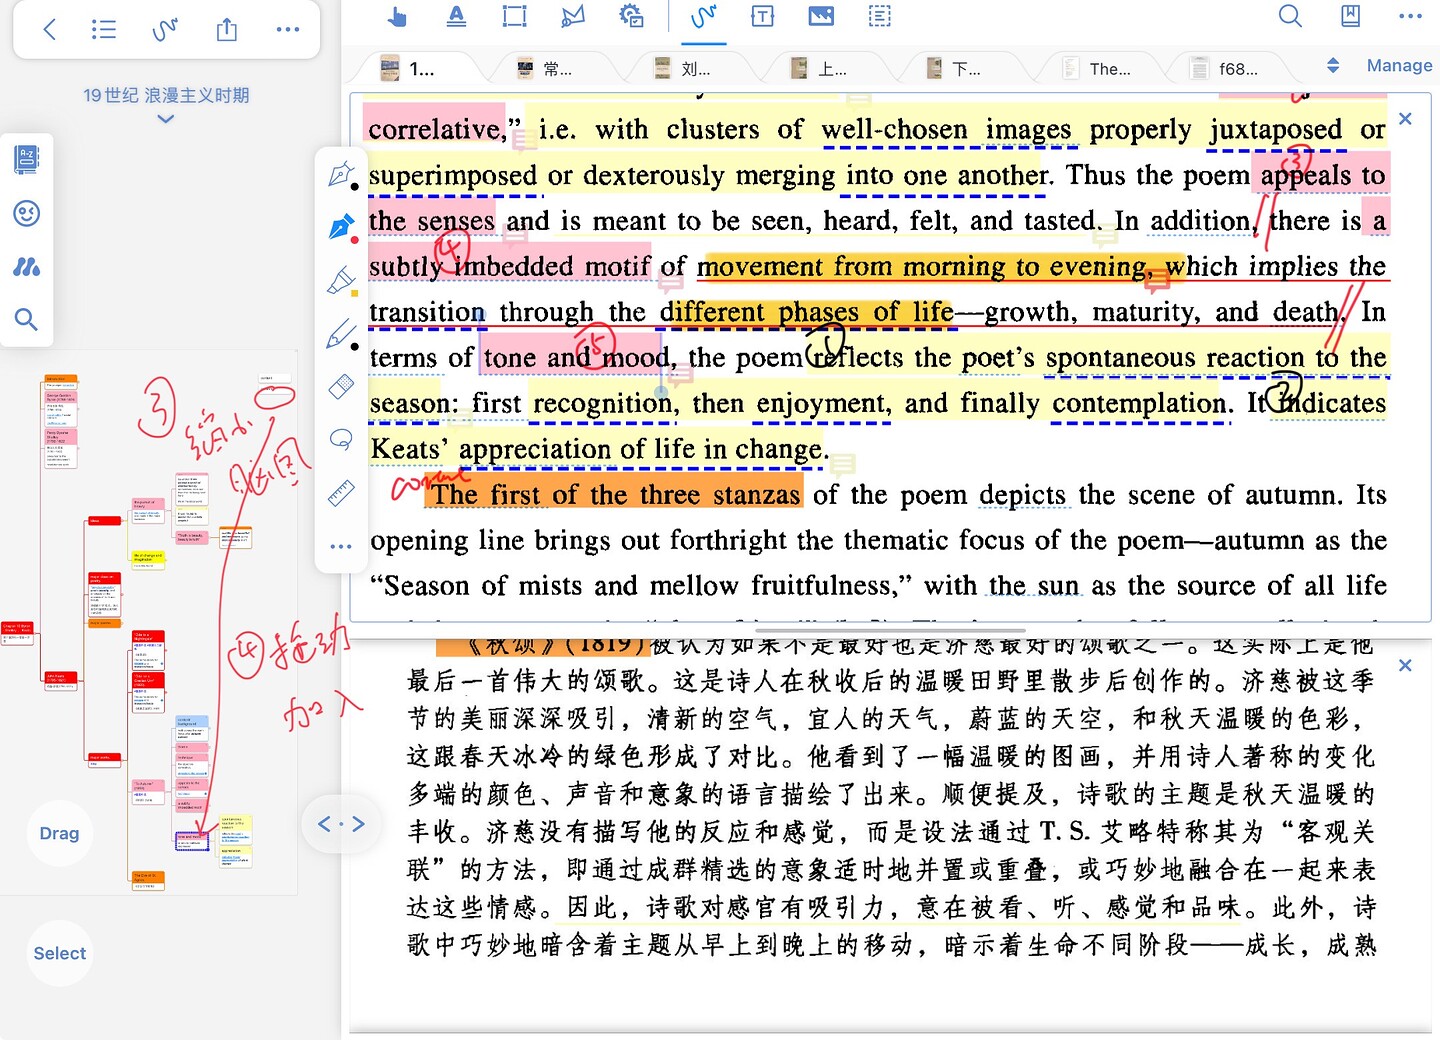Open more handwriting tool options
Screen dimensions: 1440x1040
click(341, 546)
